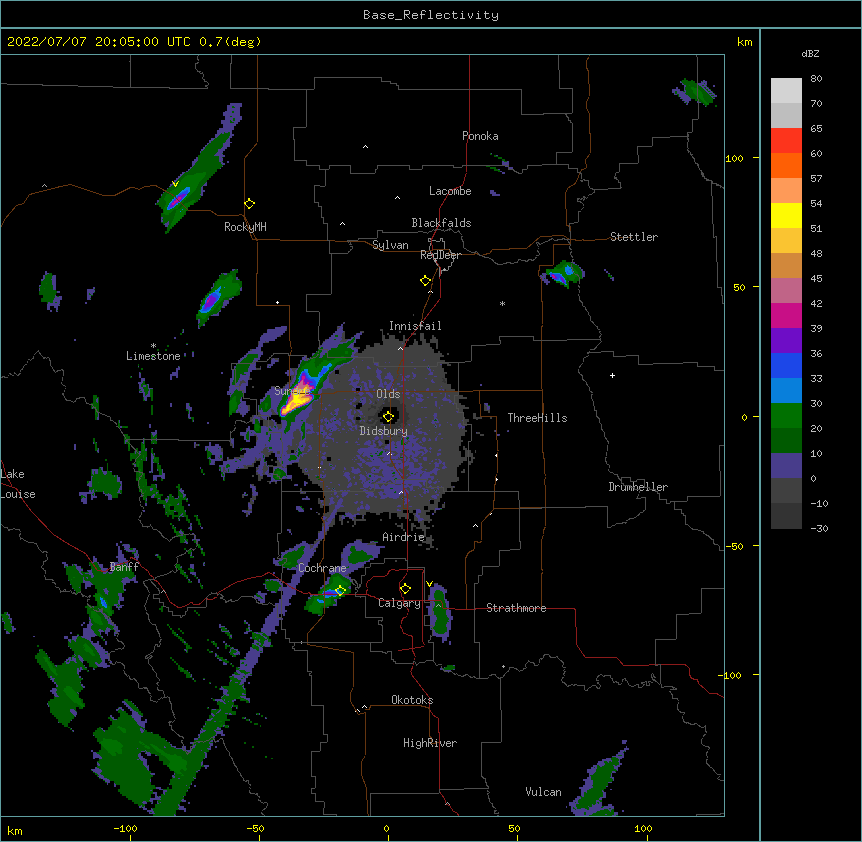Click the purple 0-10 dBZ legend swatch
Screen dimensions: 862x842
point(786,466)
